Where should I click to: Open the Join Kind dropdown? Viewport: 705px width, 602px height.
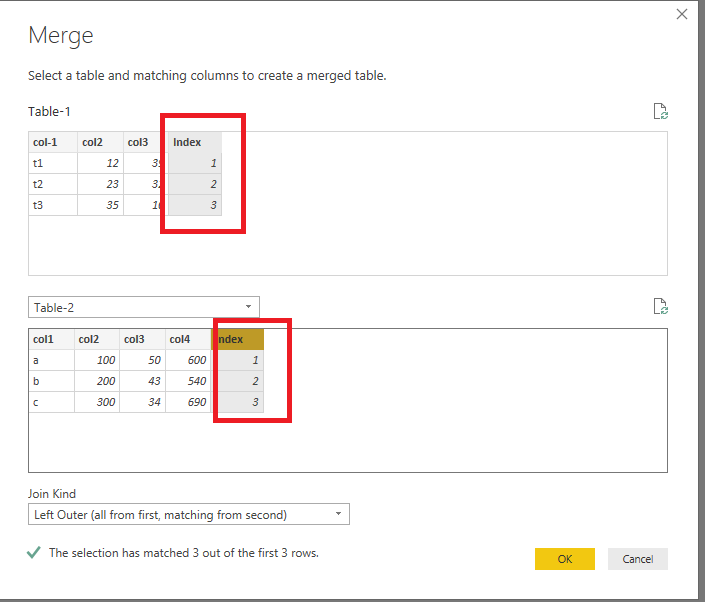(x=189, y=514)
